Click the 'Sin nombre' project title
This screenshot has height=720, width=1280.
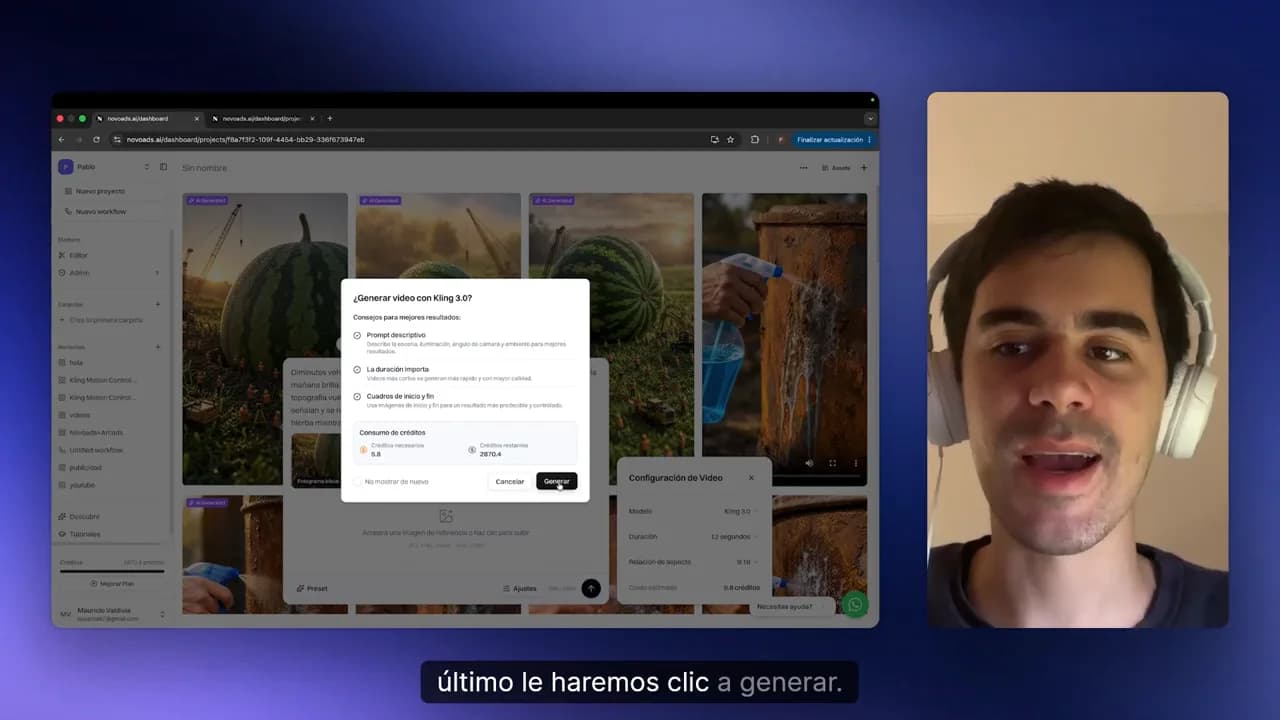click(204, 168)
